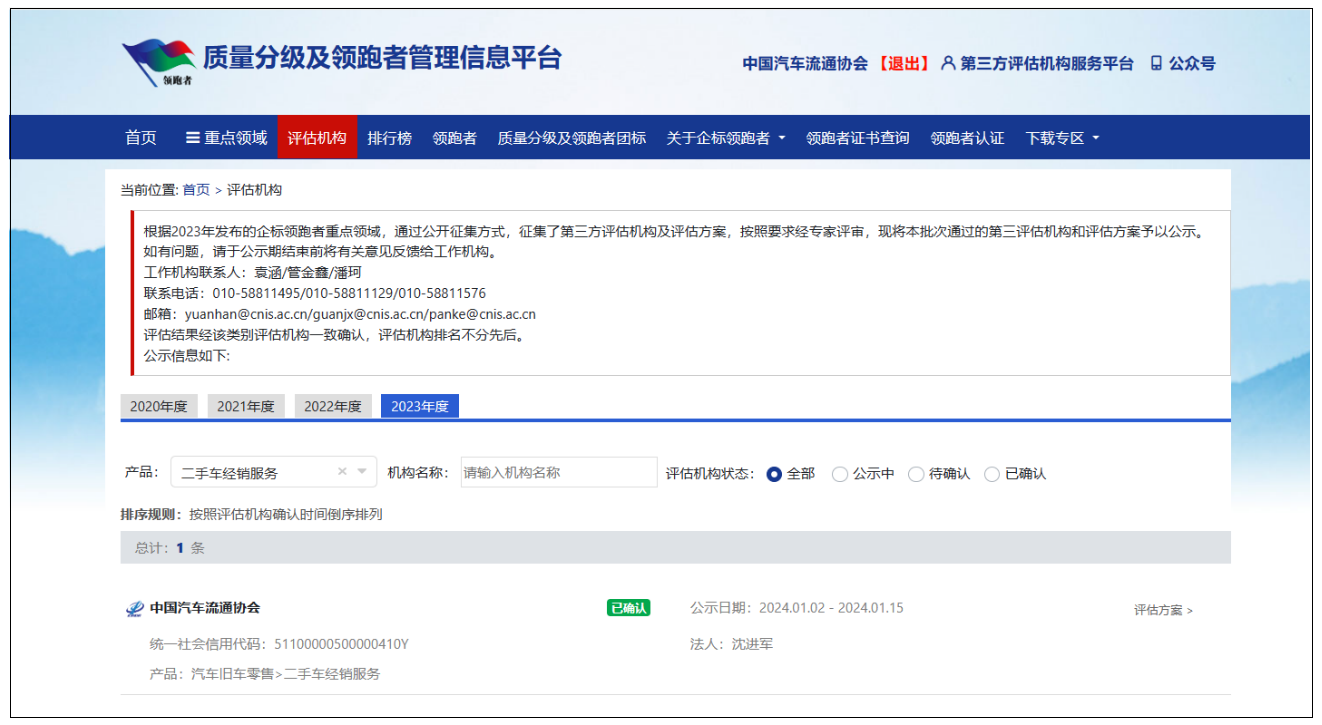The height and width of the screenshot is (725, 1322).
Task: Click the phone icon next to 公众号
Action: [x=1156, y=63]
